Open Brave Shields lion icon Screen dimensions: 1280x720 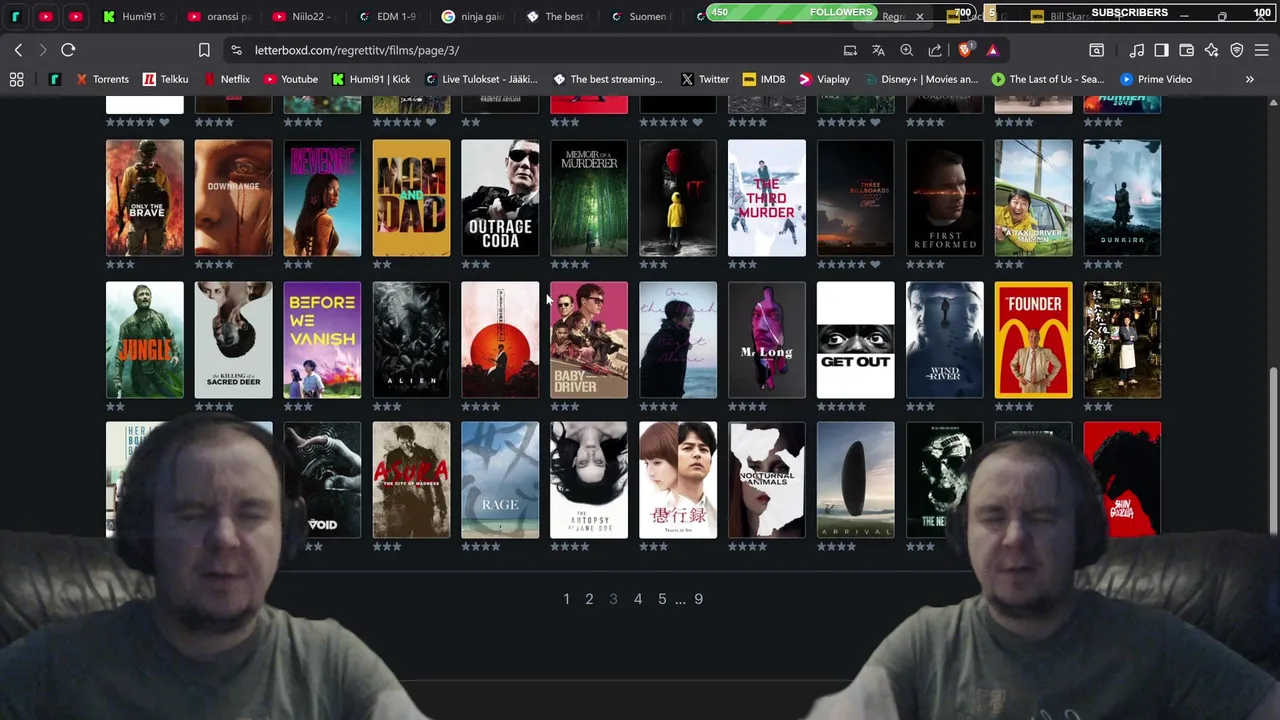point(965,50)
